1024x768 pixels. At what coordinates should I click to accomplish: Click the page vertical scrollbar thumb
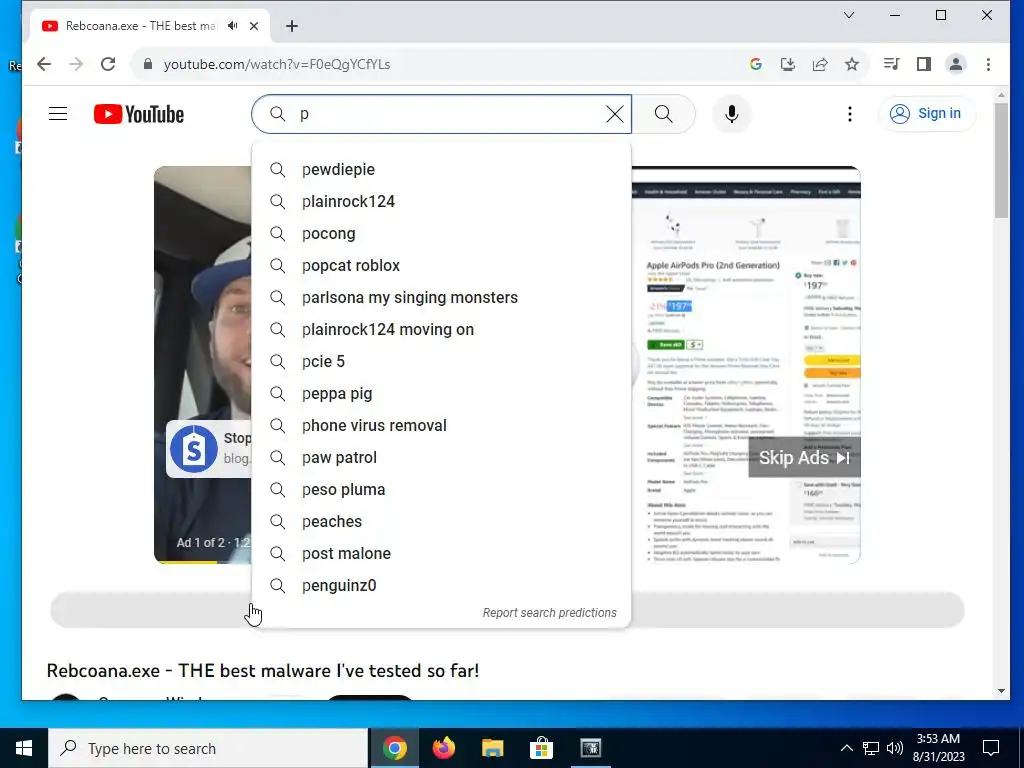(x=1001, y=160)
